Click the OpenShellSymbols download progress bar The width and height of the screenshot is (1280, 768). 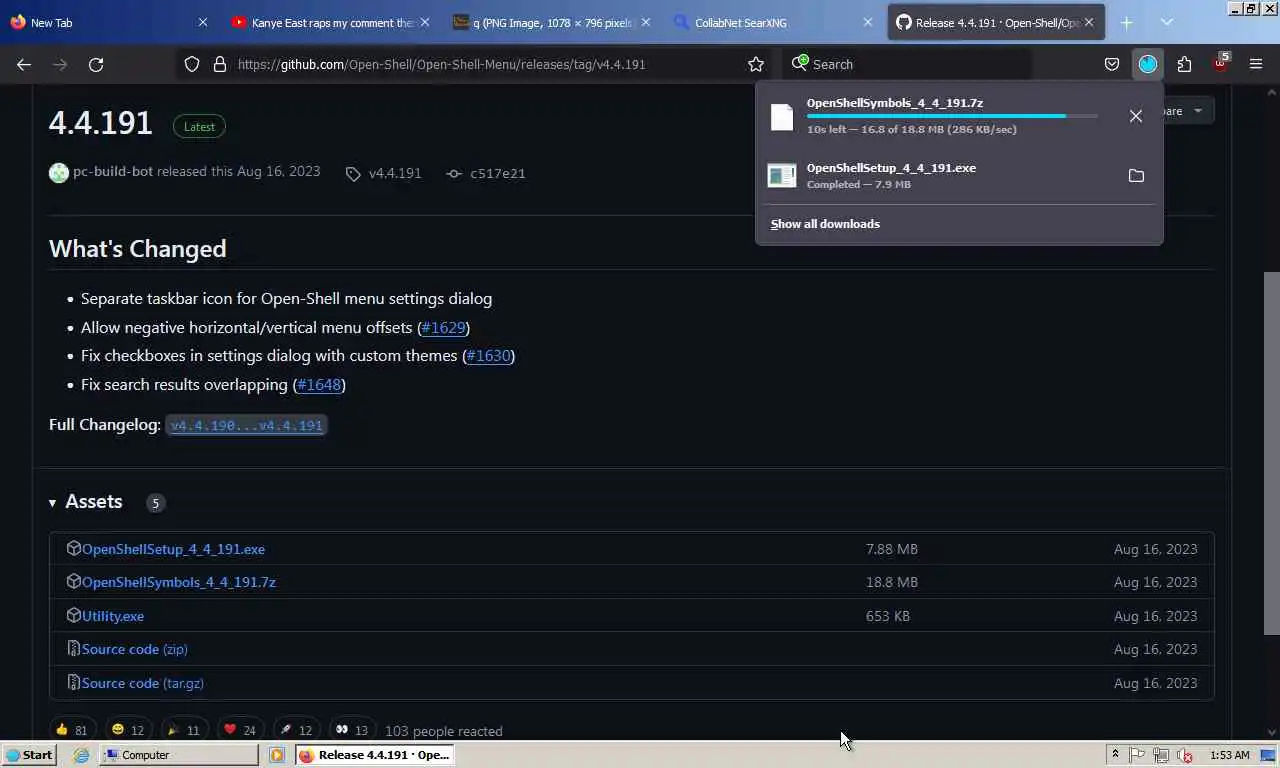click(951, 116)
